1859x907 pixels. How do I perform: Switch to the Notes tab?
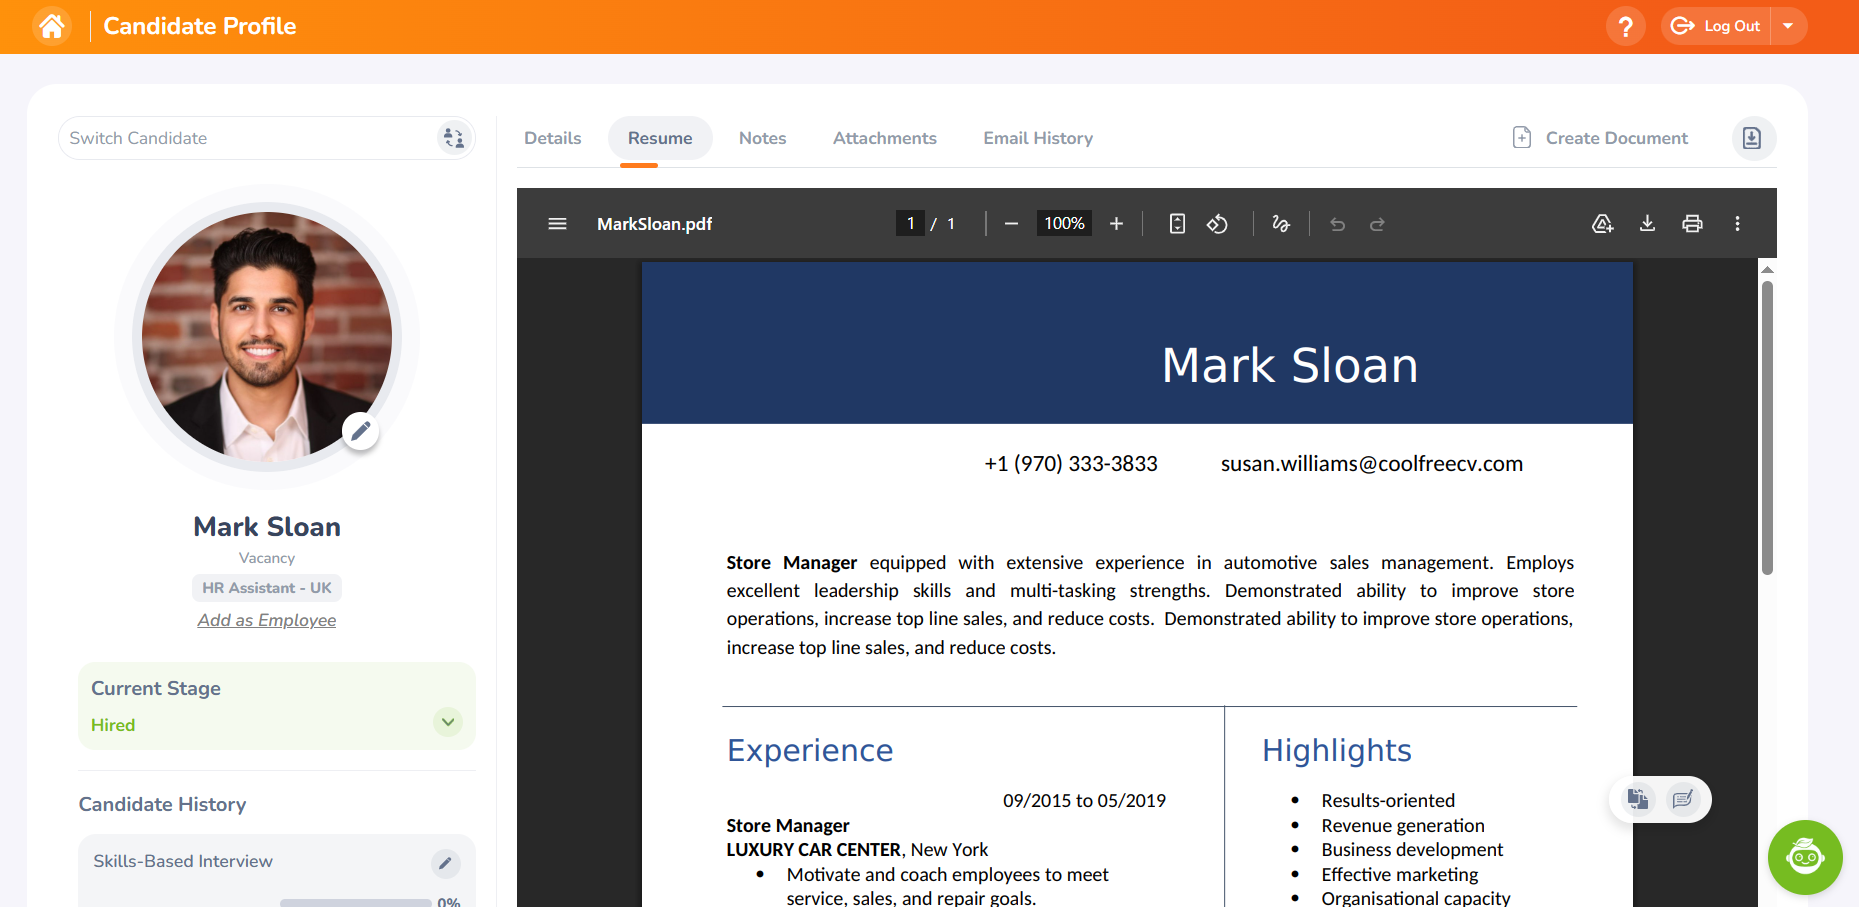pos(762,138)
